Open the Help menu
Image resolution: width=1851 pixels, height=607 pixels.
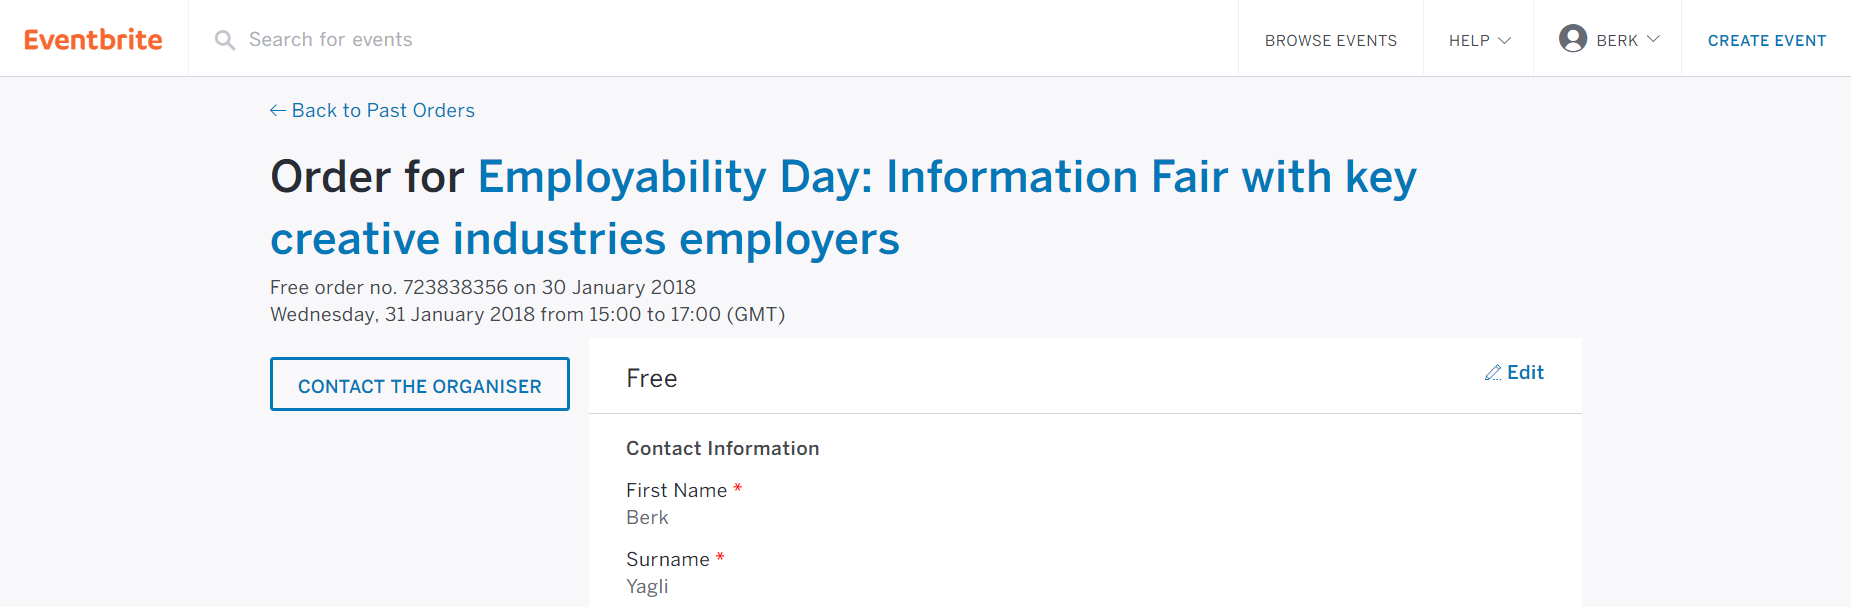coord(1469,41)
